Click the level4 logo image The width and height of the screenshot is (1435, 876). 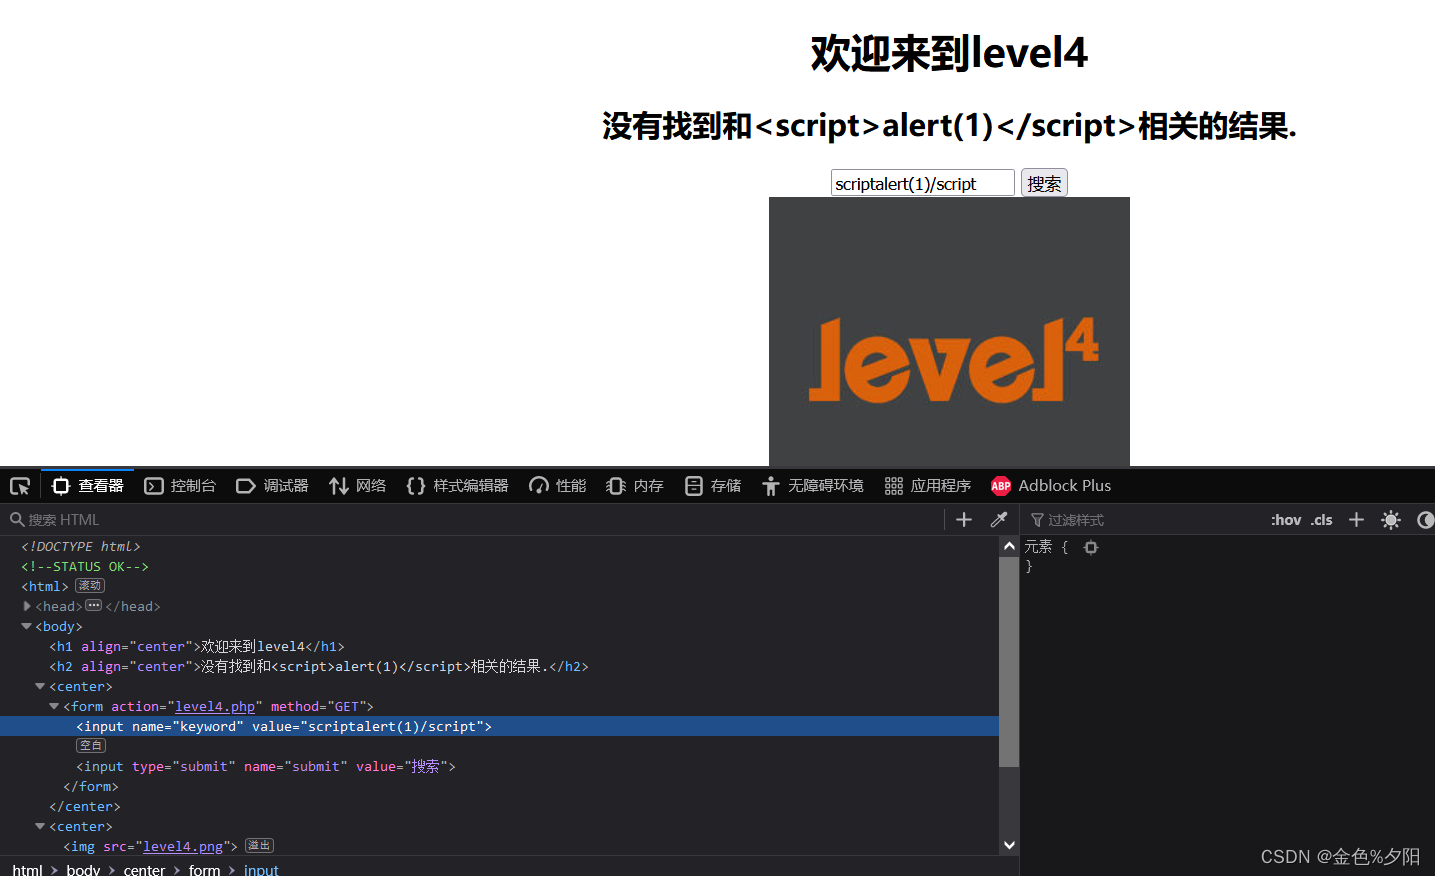tap(949, 331)
